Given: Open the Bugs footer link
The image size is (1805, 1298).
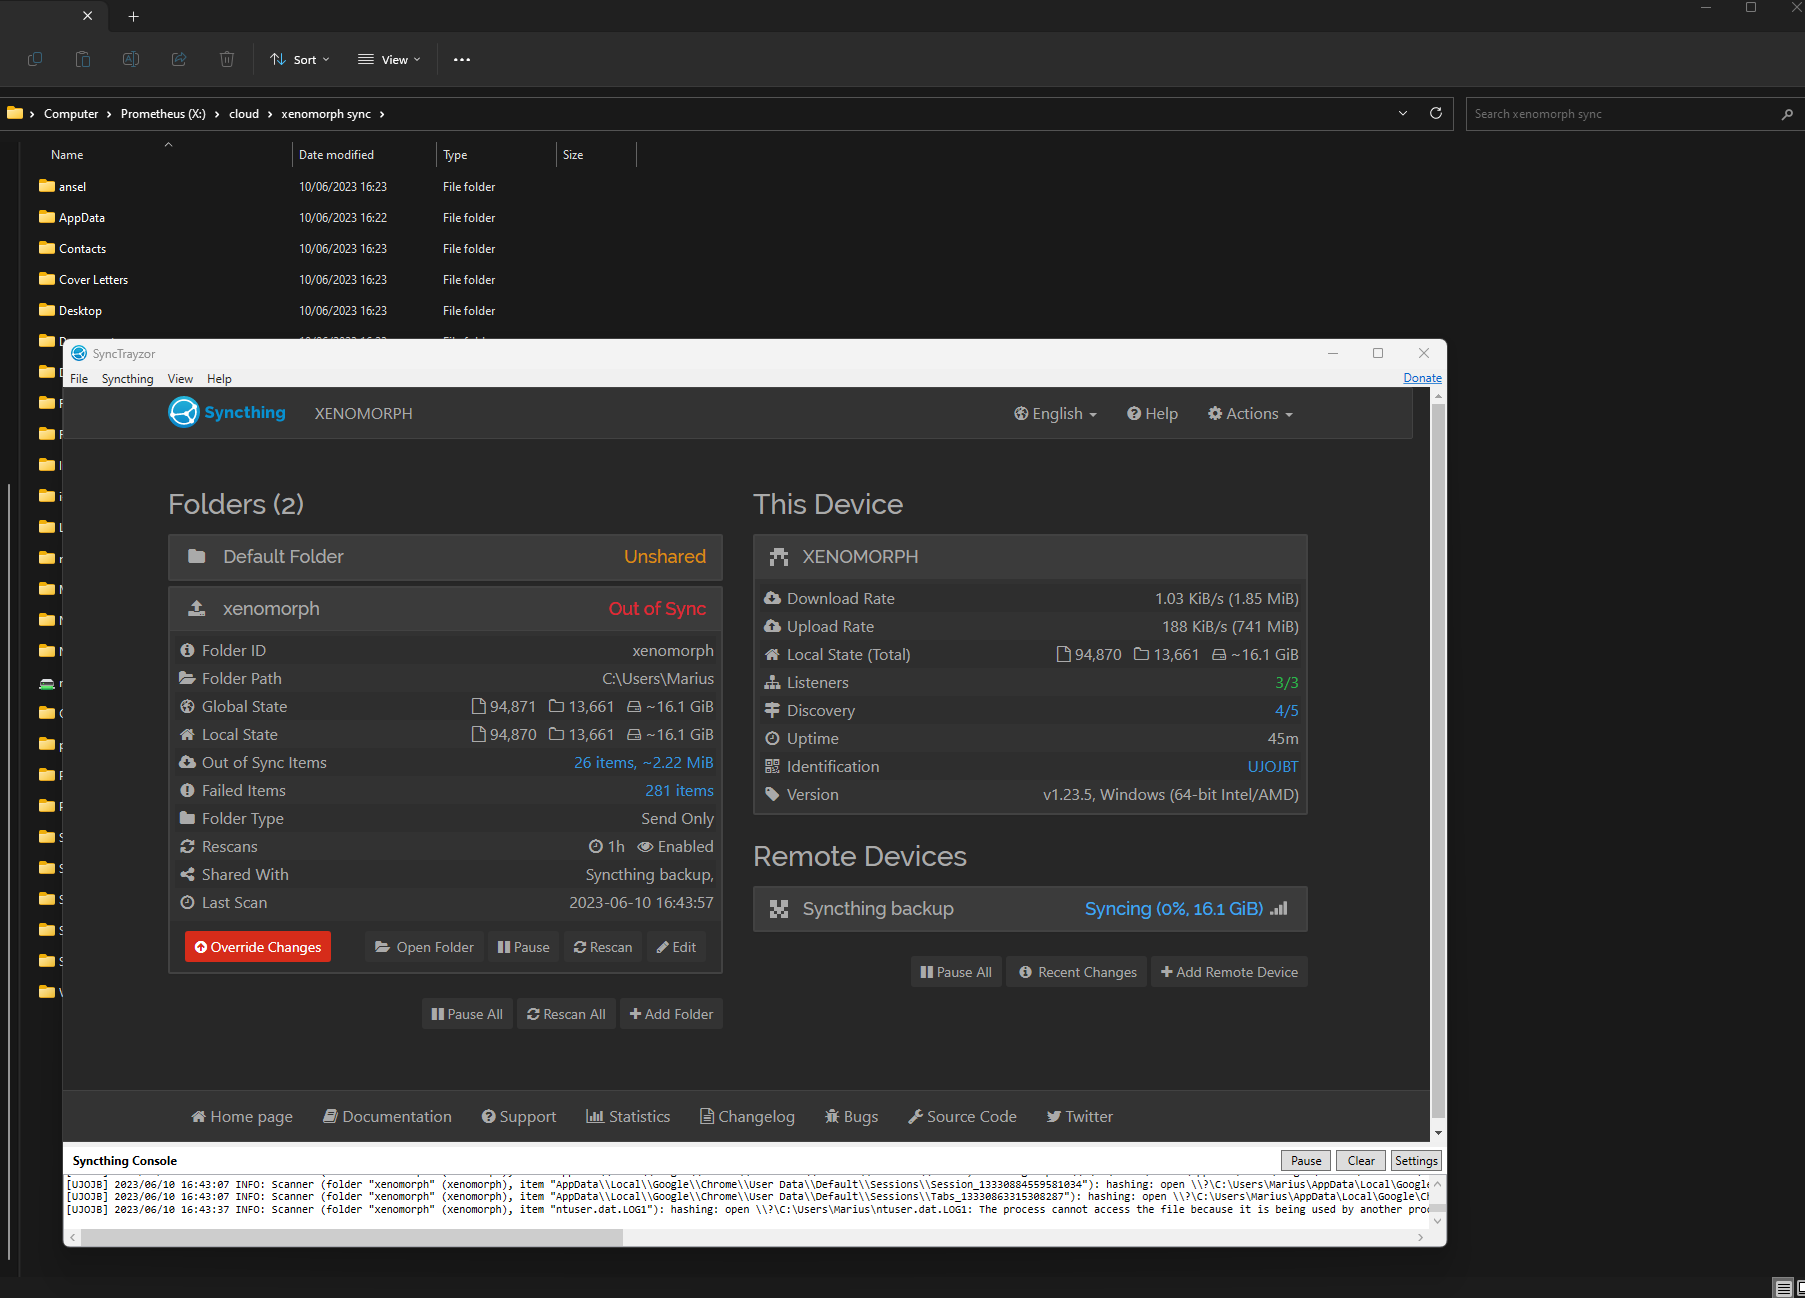Looking at the screenshot, I should coord(851,1117).
